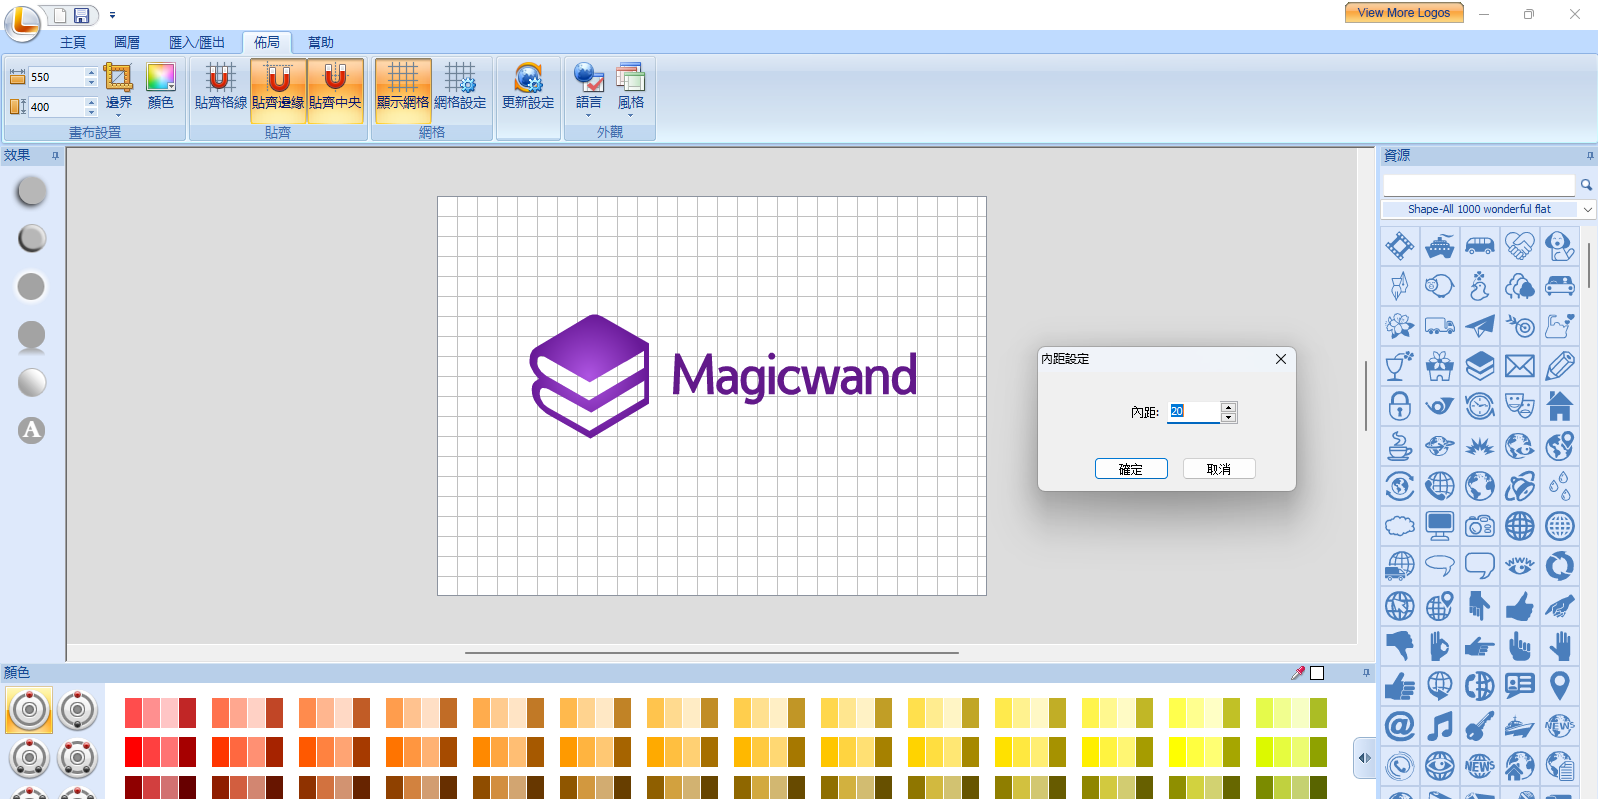This screenshot has height=799, width=1598.
Task: Apply the letter A text effect
Action: [x=32, y=430]
